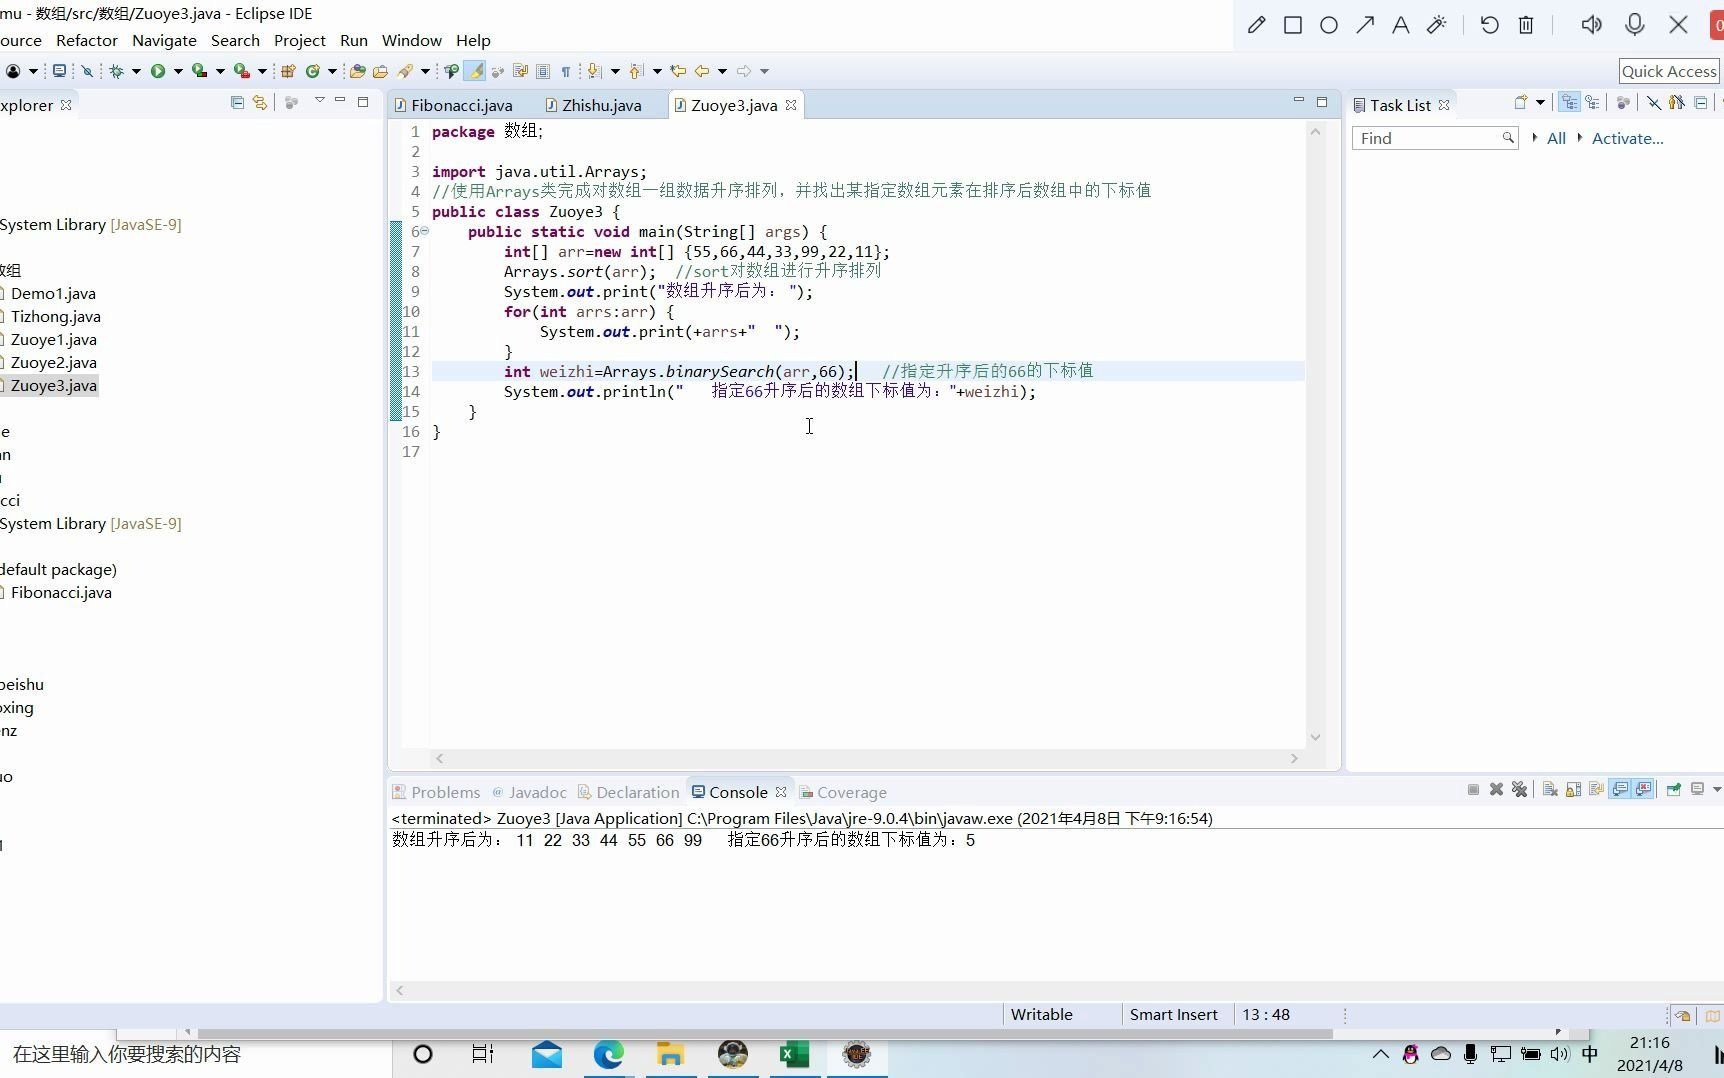
Task: Open a terminal with the monitor icon
Action: click(x=59, y=71)
